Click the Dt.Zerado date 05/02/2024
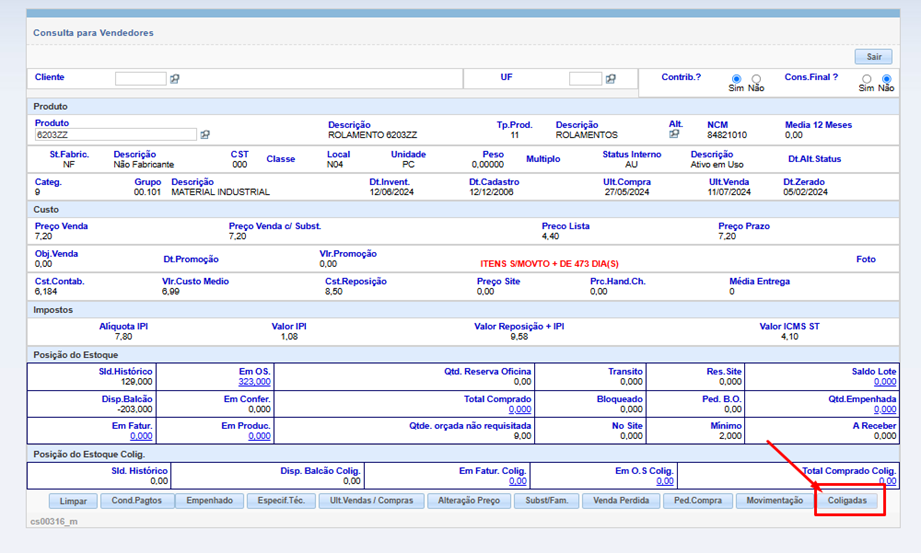921x553 pixels. tap(805, 192)
